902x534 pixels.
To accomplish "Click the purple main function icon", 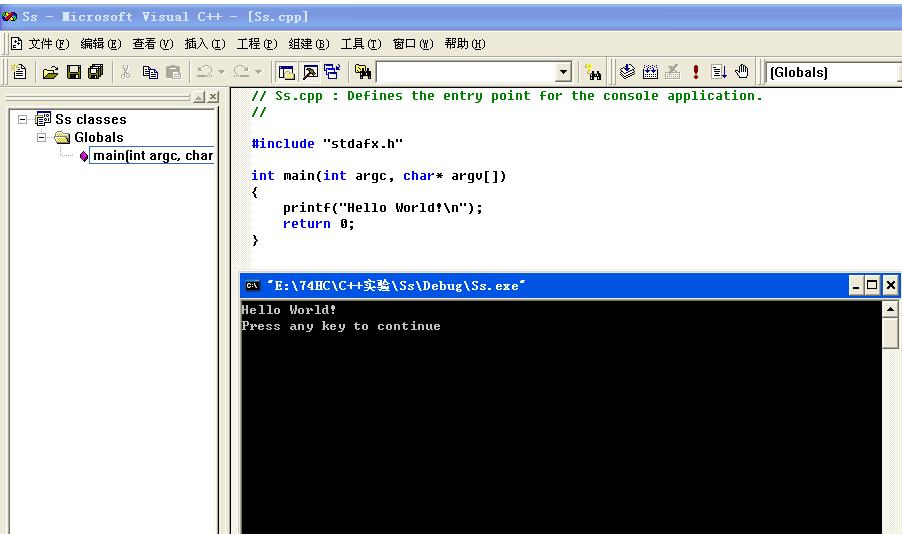I will coord(84,156).
